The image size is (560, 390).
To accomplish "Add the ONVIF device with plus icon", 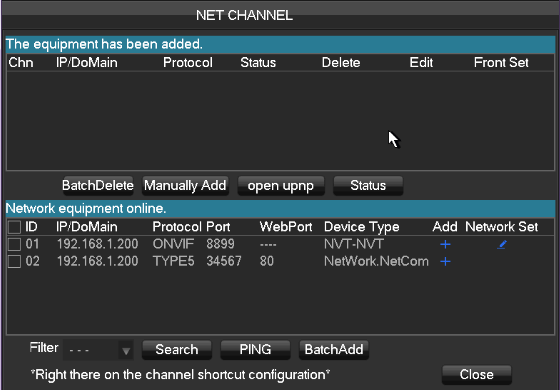I will click(445, 245).
